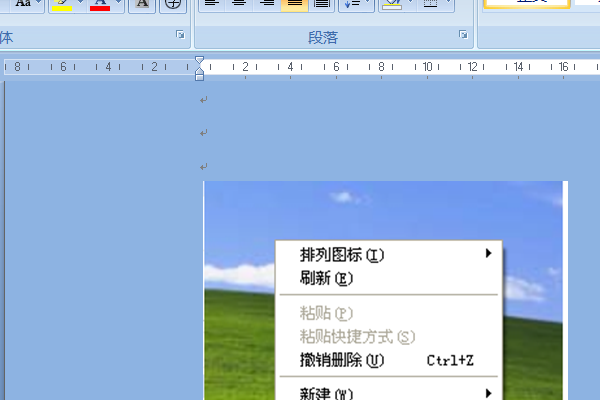Toggle the highlighted justify alignment button
The width and height of the screenshot is (600, 400).
point(294,4)
